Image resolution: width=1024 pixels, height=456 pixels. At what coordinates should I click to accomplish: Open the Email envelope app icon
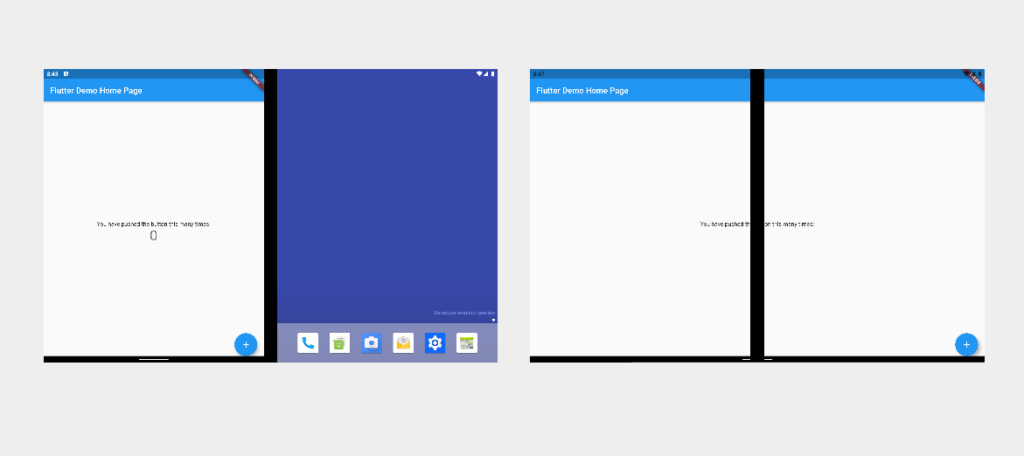[403, 343]
